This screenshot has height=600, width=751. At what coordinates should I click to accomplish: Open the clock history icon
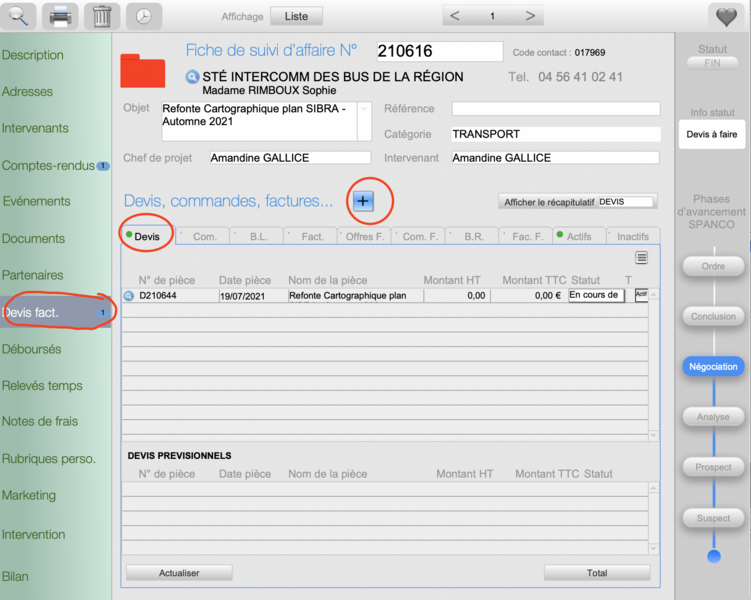[x=144, y=16]
